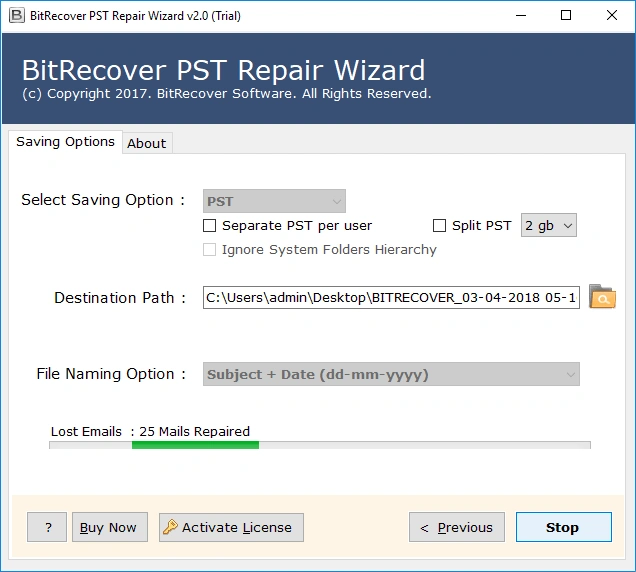This screenshot has width=636, height=572.
Task: Go back with the Previous button
Action: pyautogui.click(x=456, y=527)
